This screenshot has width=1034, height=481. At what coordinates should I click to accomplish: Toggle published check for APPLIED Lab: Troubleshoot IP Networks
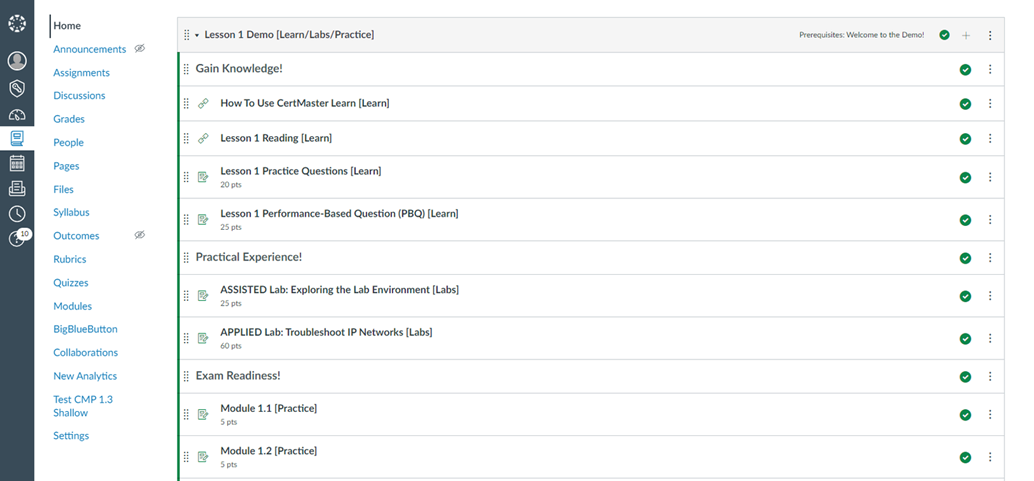point(965,338)
